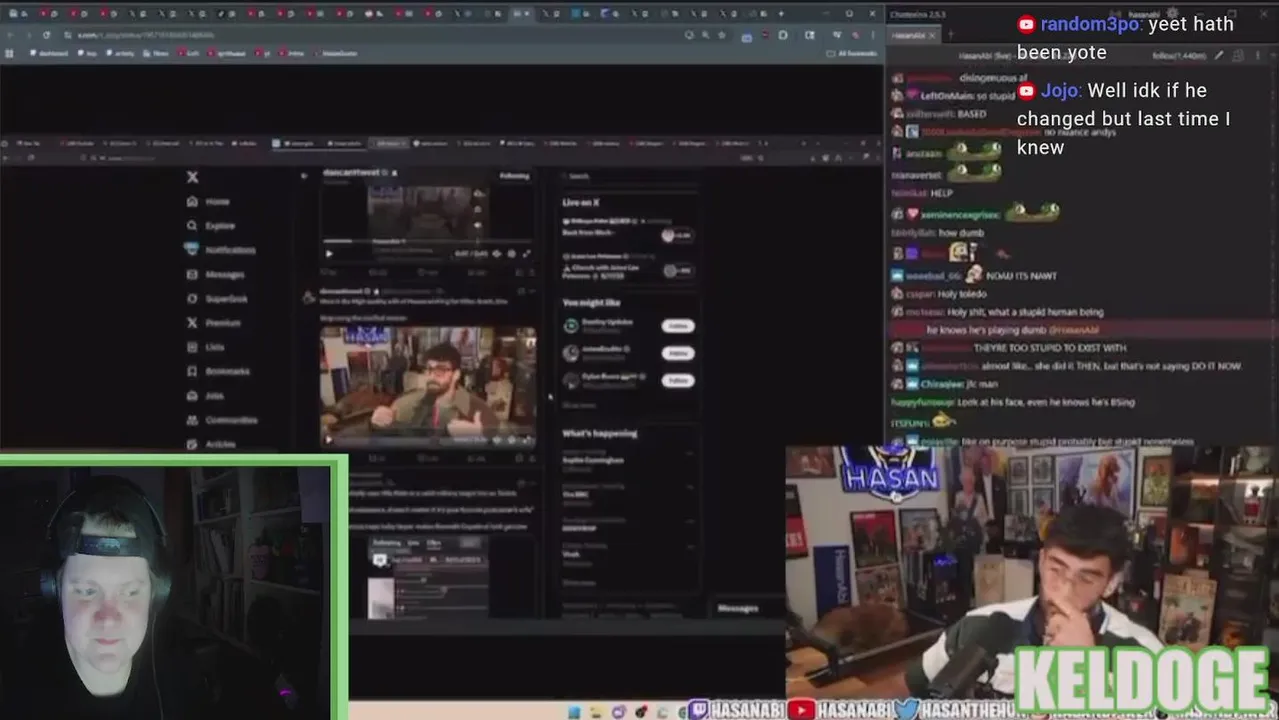This screenshot has height=720, width=1279.
Task: Go back using the profile back arrow
Action: pos(304,175)
